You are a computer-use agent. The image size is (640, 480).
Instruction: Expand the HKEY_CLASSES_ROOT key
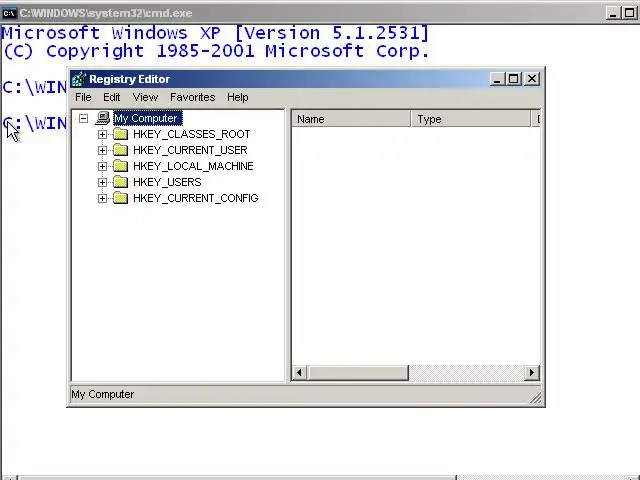point(102,134)
